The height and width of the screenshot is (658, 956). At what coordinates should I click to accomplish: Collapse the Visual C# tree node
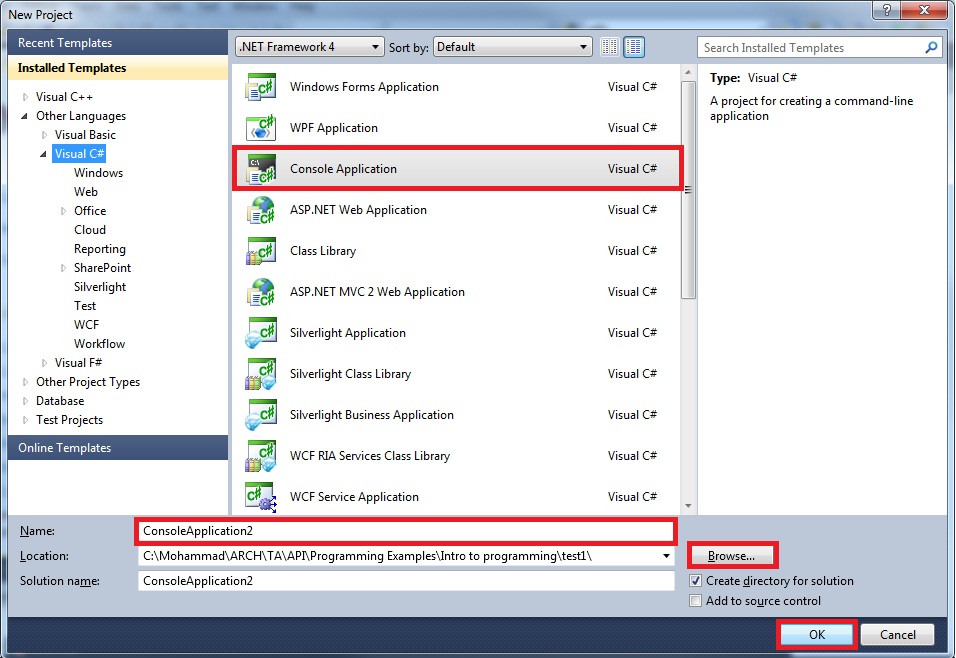(x=43, y=154)
